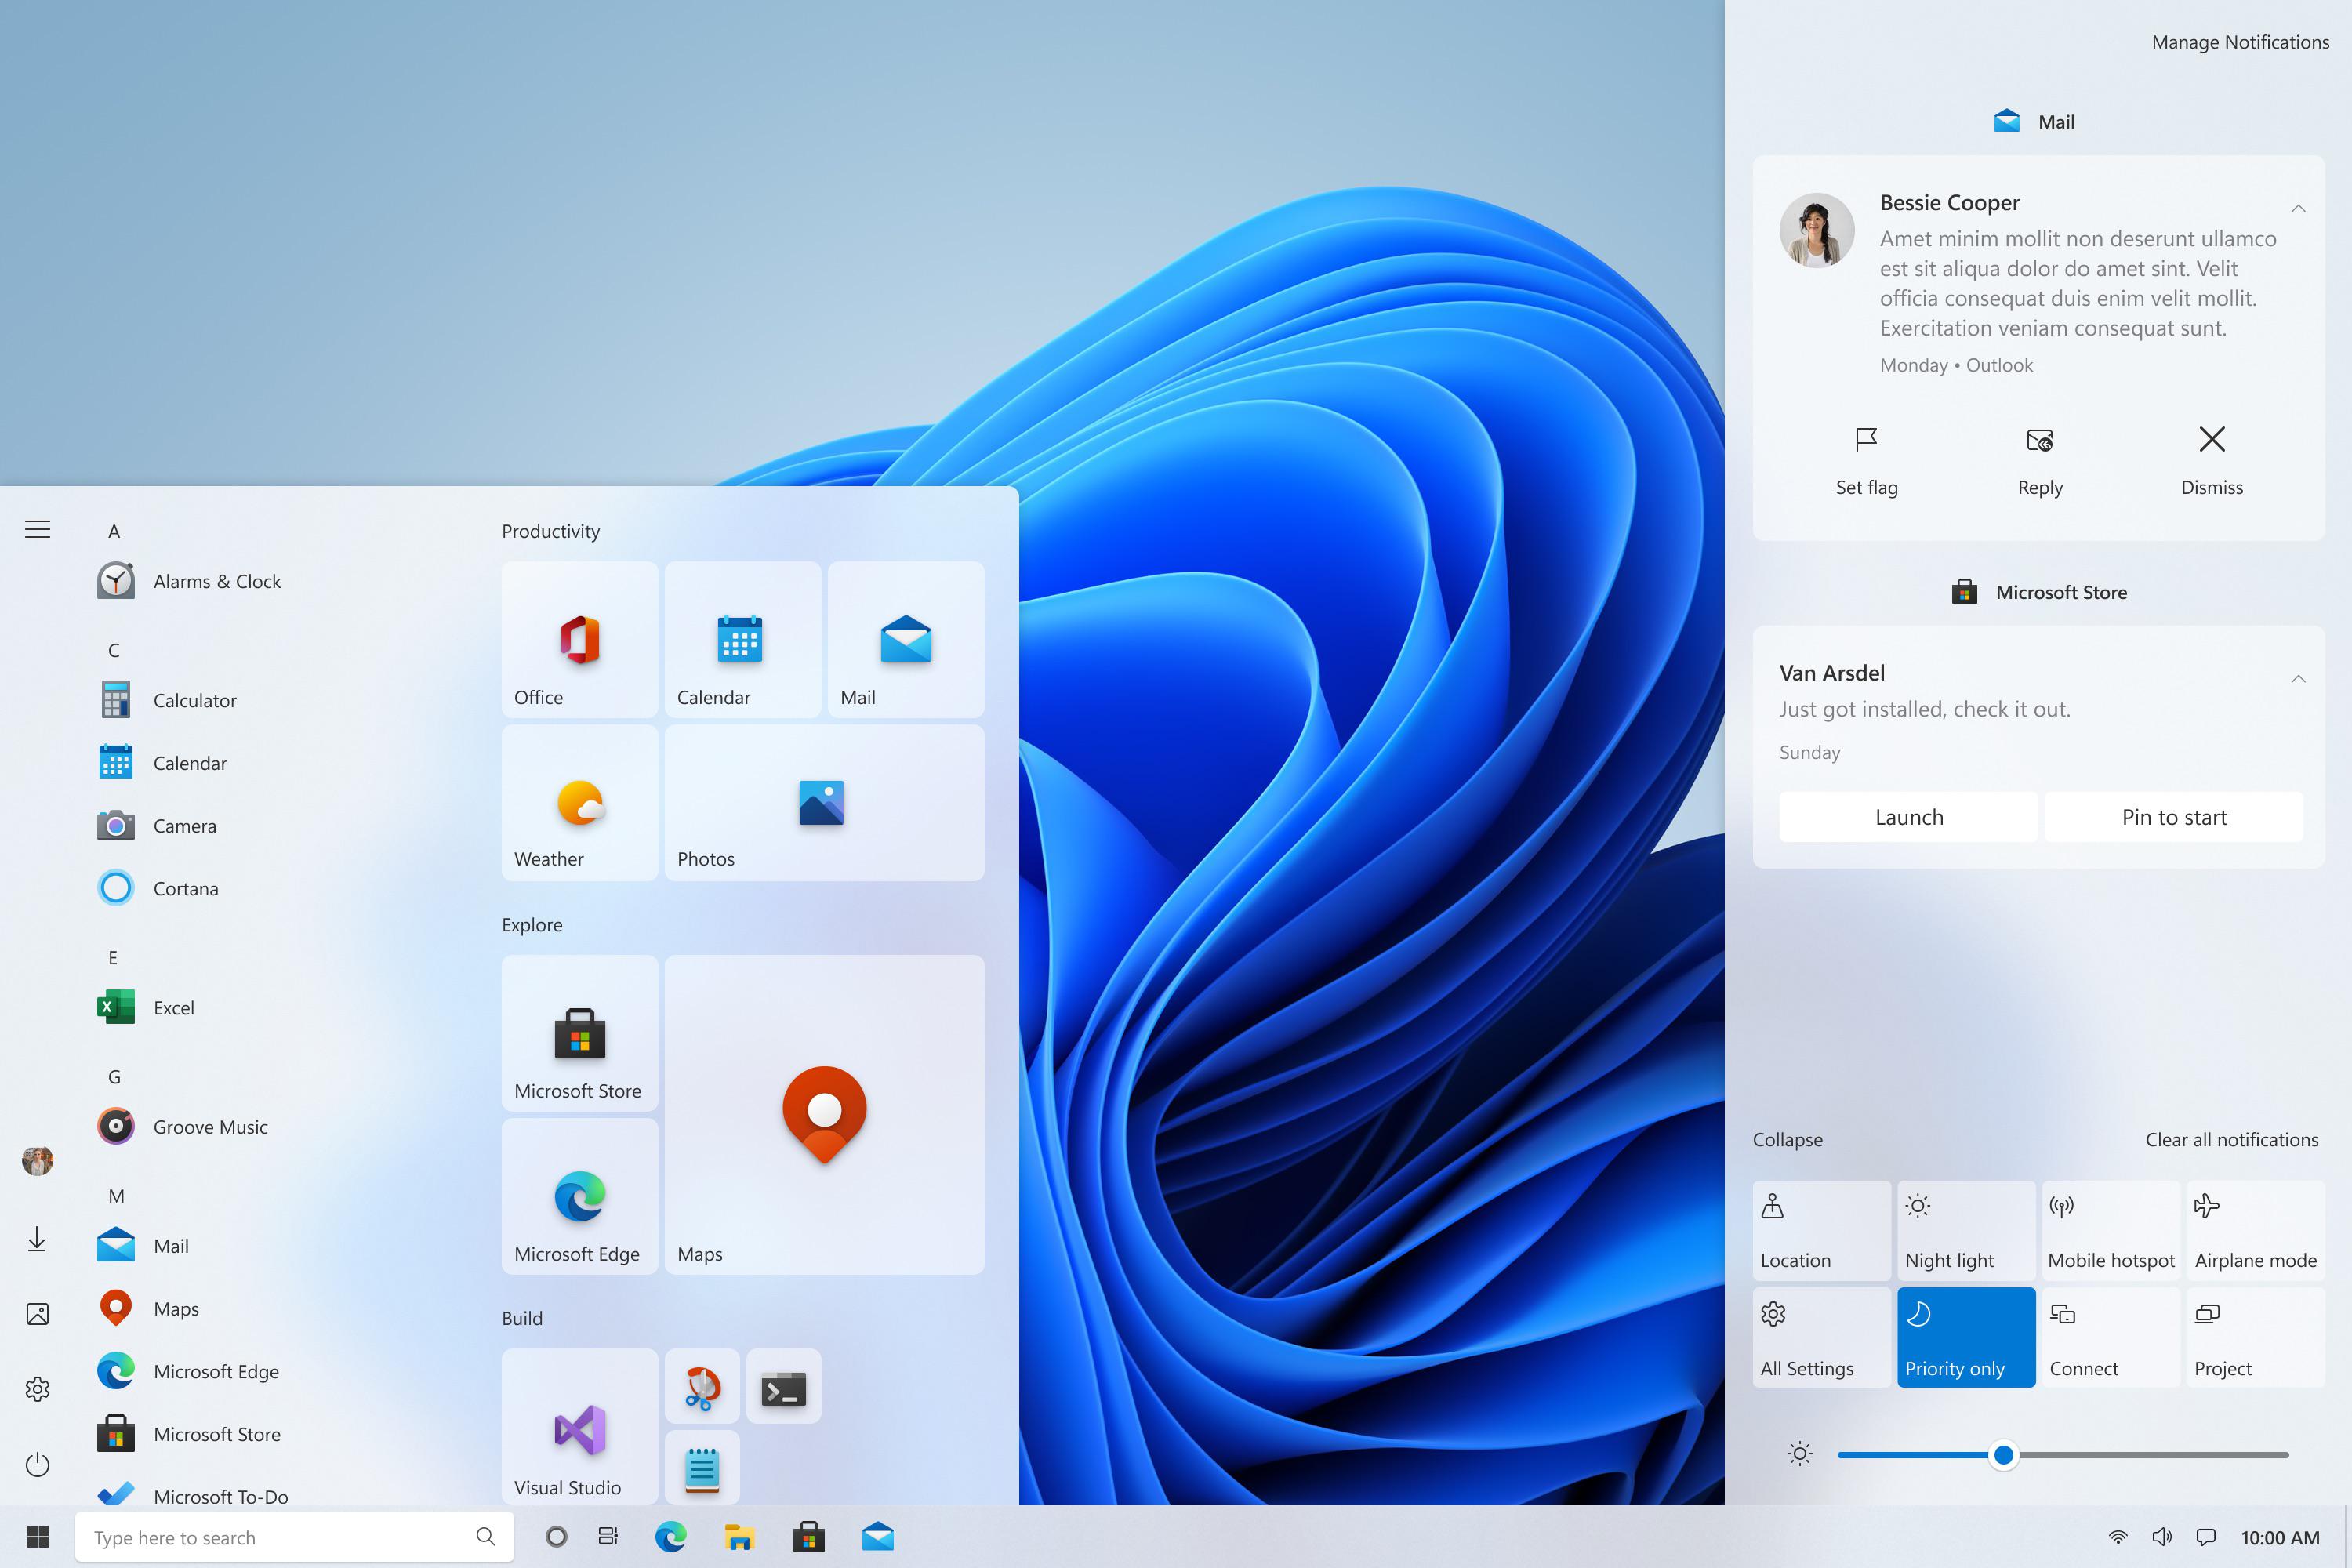Select Calculator in the app list
2352x1568 pixels.
(x=194, y=700)
